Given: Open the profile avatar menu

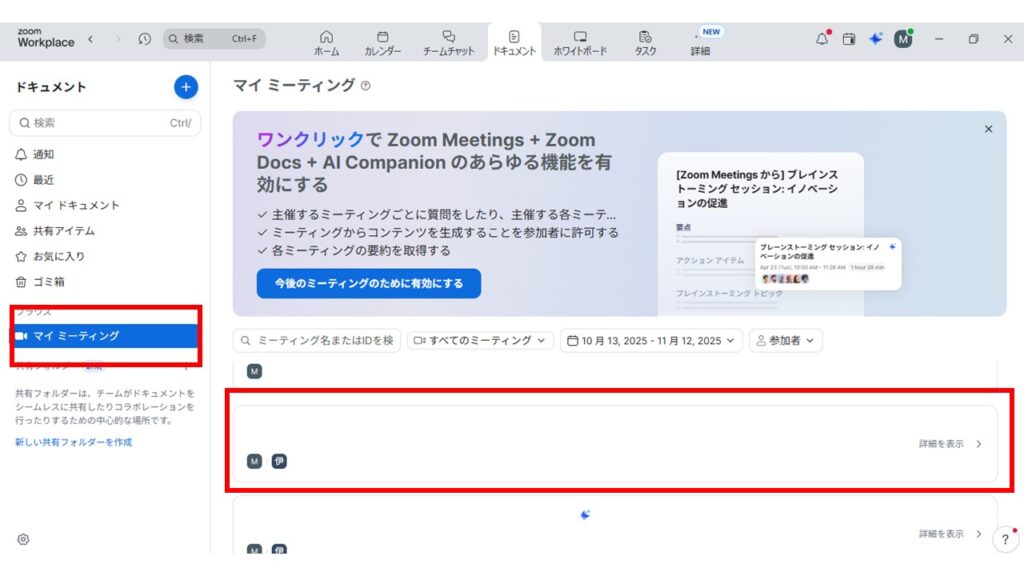Looking at the screenshot, I should point(903,39).
